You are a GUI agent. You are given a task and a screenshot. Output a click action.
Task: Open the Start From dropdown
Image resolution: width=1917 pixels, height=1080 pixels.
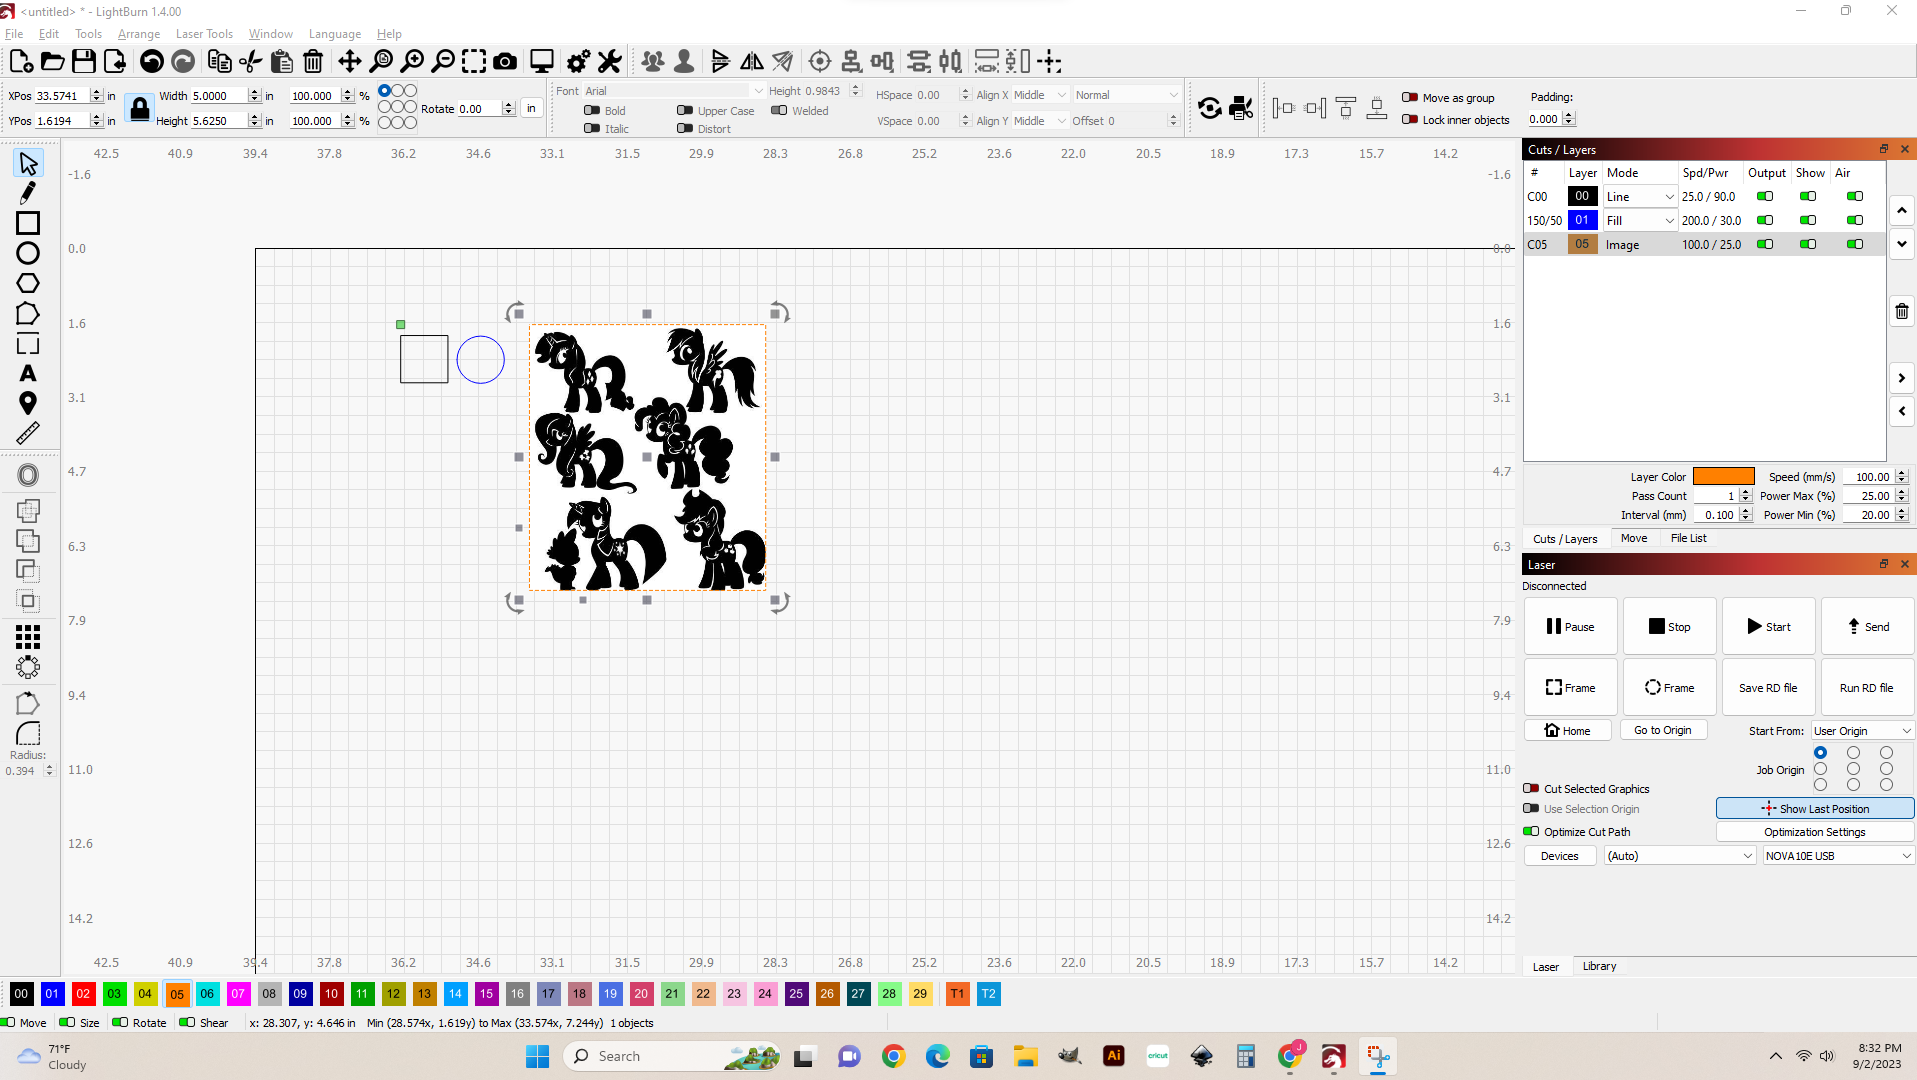click(x=1860, y=730)
